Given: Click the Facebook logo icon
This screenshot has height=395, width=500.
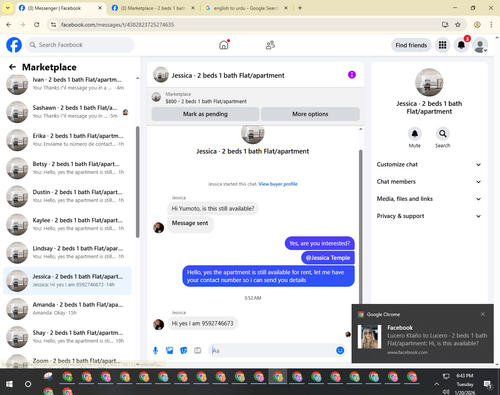Looking at the screenshot, I should pos(14,45).
